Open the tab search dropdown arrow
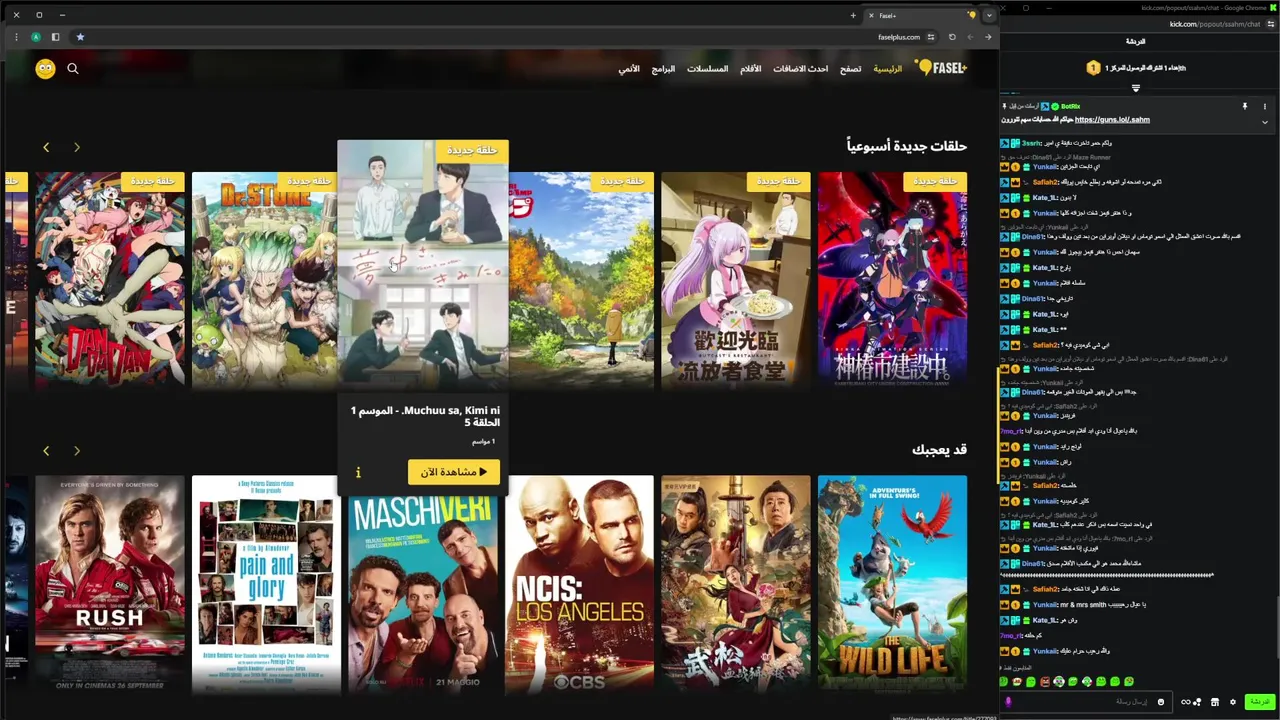Viewport: 1280px width, 720px height. [x=989, y=15]
